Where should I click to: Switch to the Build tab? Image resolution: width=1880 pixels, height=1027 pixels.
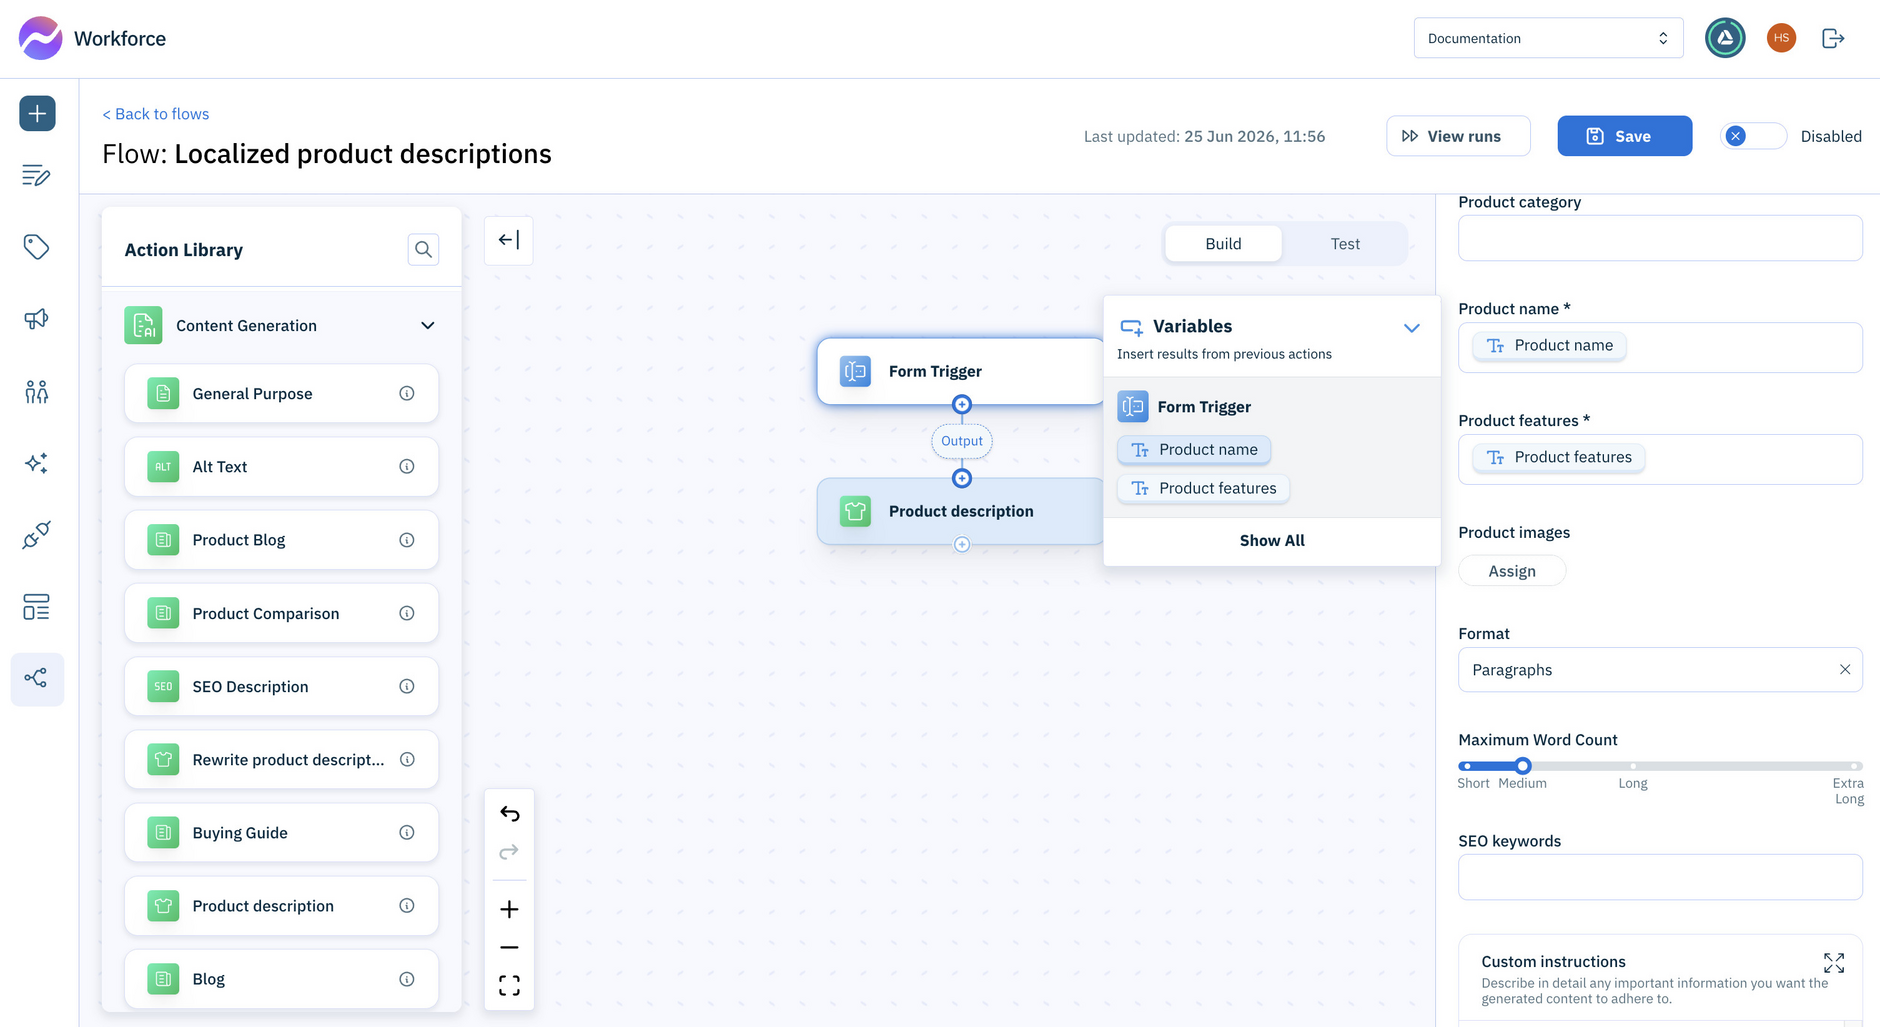click(1223, 244)
